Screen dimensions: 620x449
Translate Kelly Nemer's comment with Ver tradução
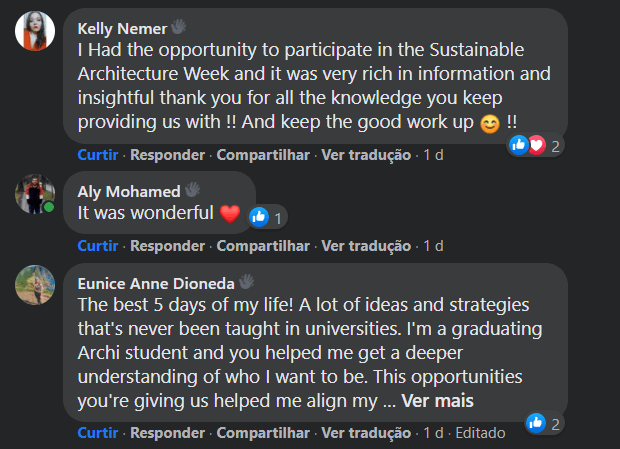tap(366, 155)
